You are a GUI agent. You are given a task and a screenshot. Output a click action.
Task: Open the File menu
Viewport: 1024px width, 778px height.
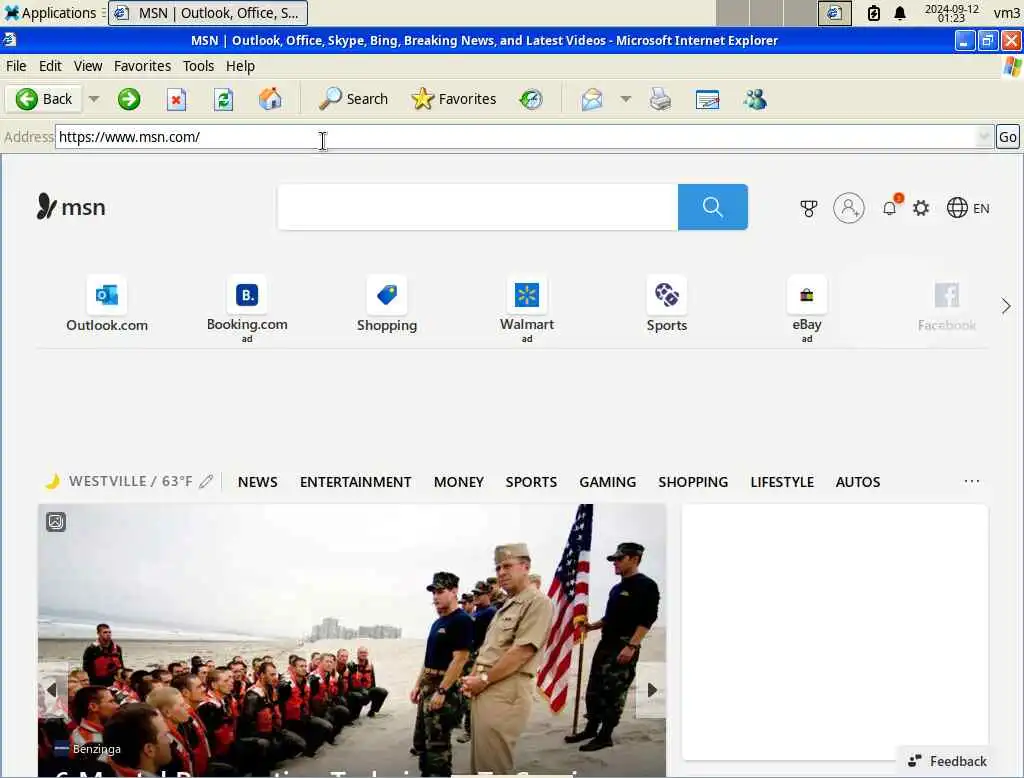pyautogui.click(x=16, y=66)
